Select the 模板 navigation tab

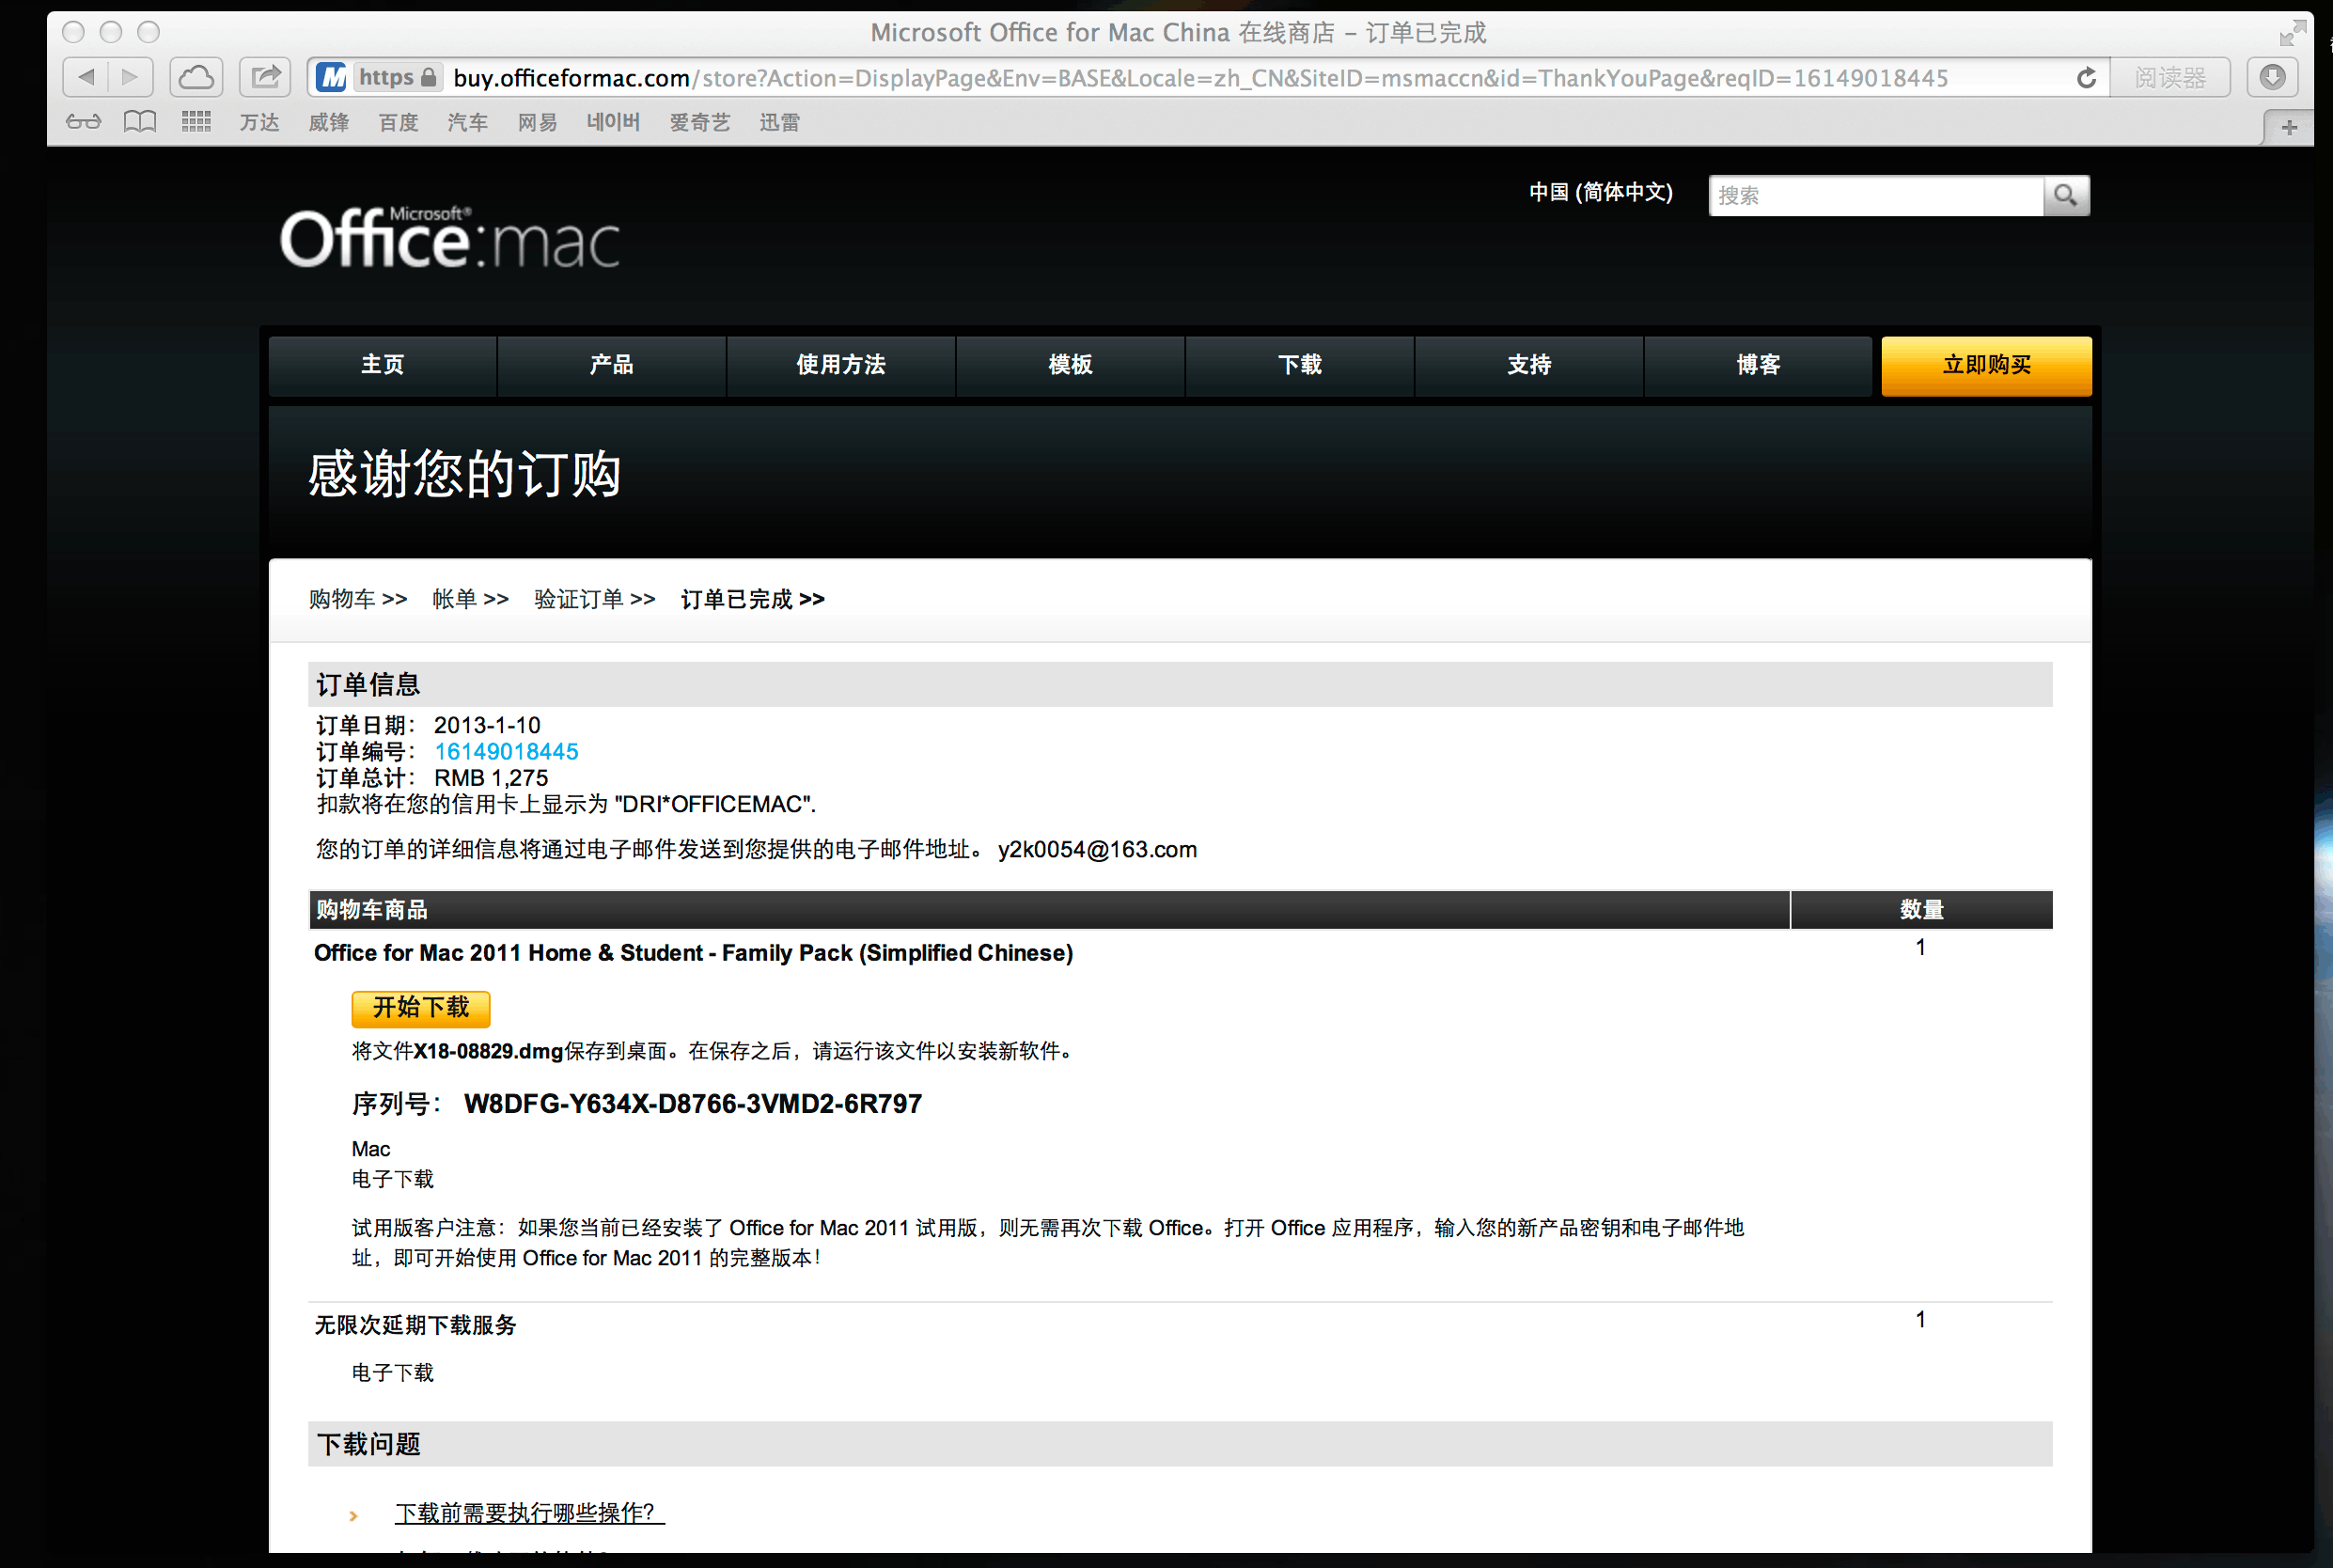[1071, 365]
